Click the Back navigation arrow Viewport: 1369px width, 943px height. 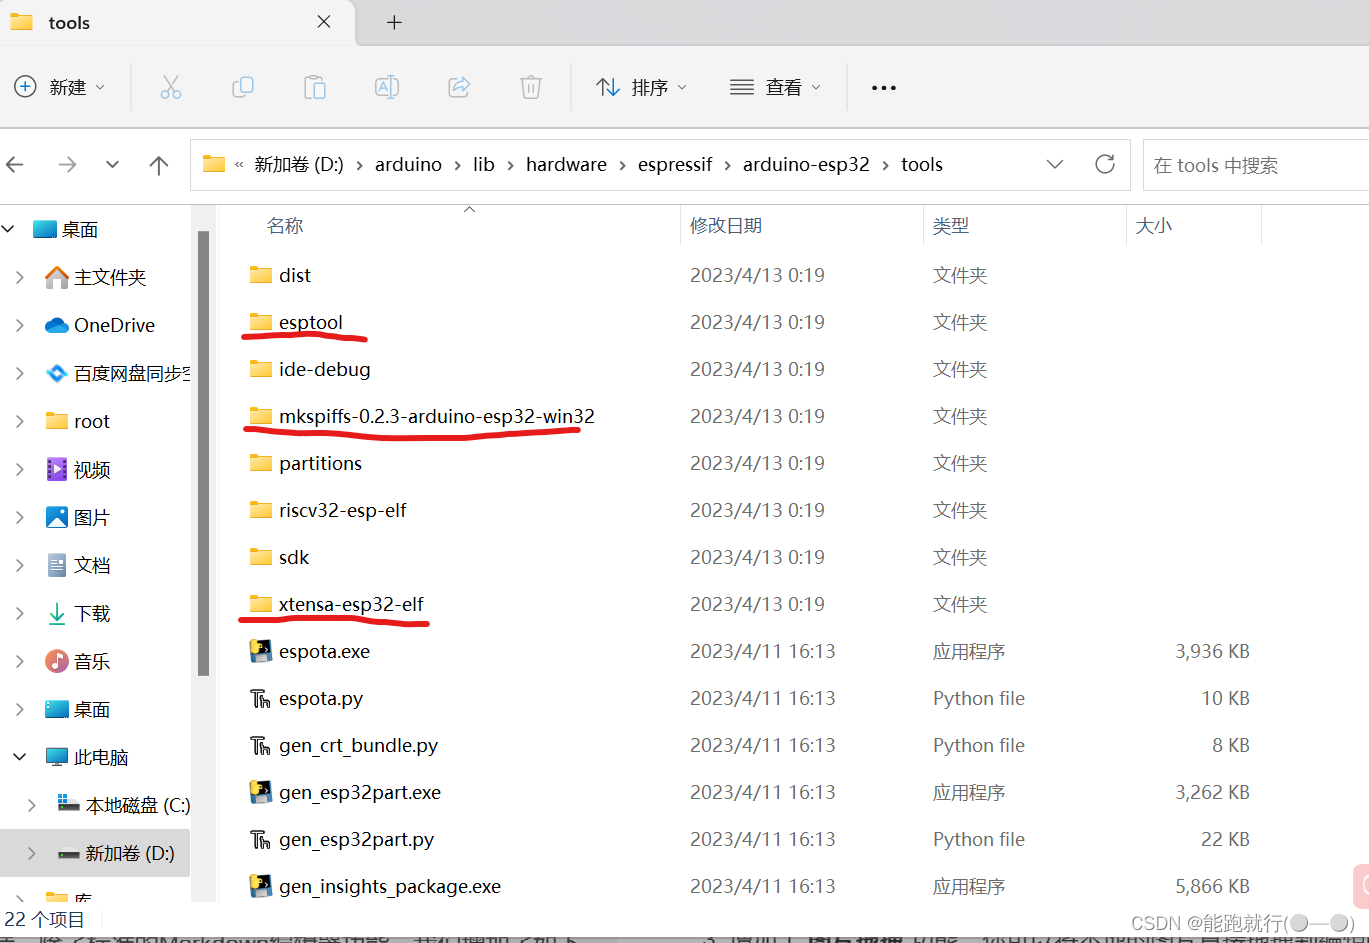point(15,165)
